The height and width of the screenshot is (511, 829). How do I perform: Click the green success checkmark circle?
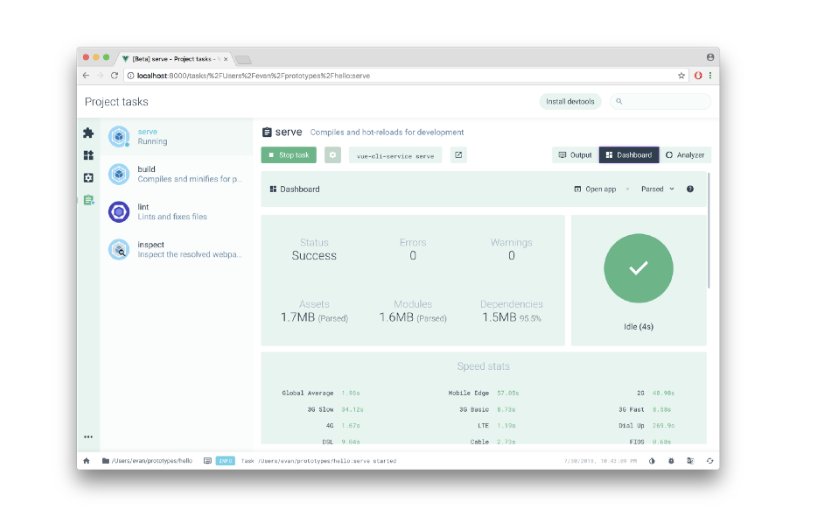click(638, 268)
